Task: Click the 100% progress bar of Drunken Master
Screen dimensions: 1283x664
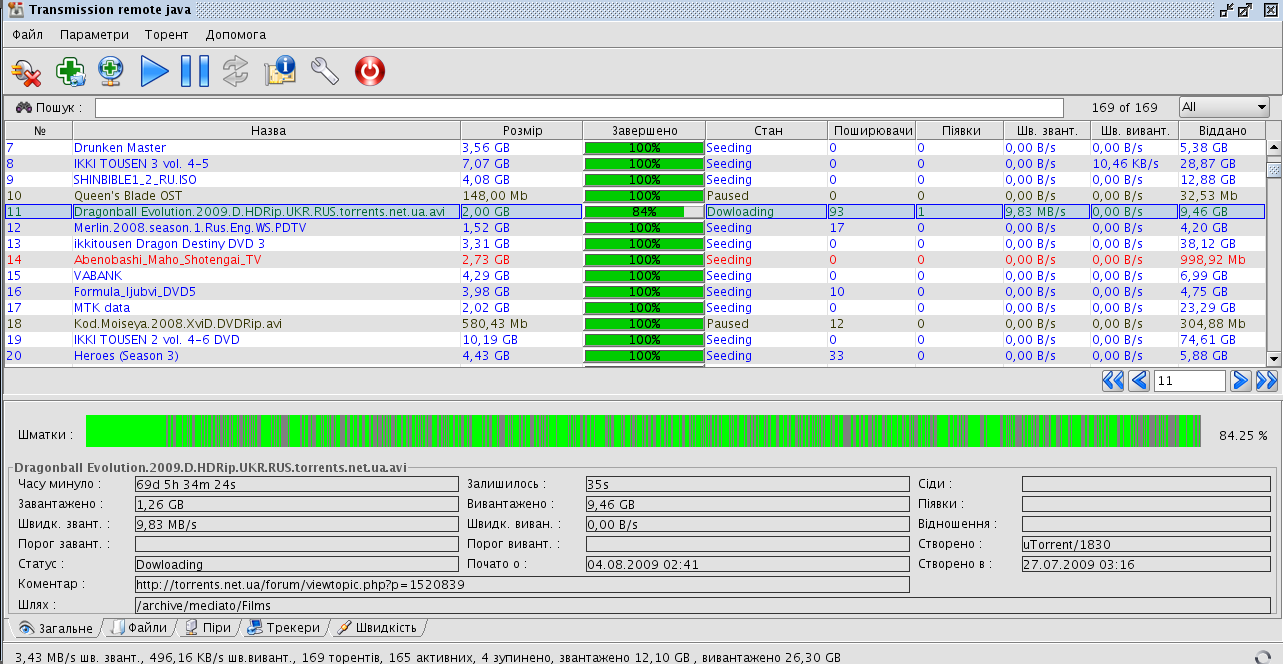Action: pos(644,148)
